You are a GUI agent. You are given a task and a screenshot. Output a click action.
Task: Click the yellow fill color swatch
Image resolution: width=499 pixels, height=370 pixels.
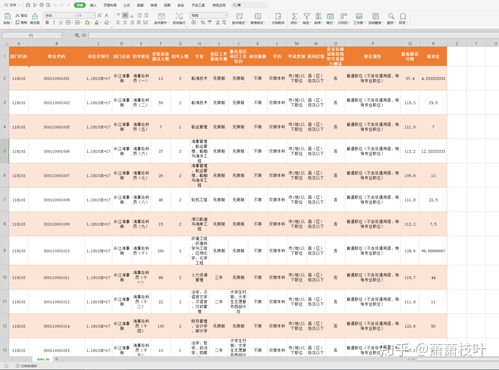[87, 23]
